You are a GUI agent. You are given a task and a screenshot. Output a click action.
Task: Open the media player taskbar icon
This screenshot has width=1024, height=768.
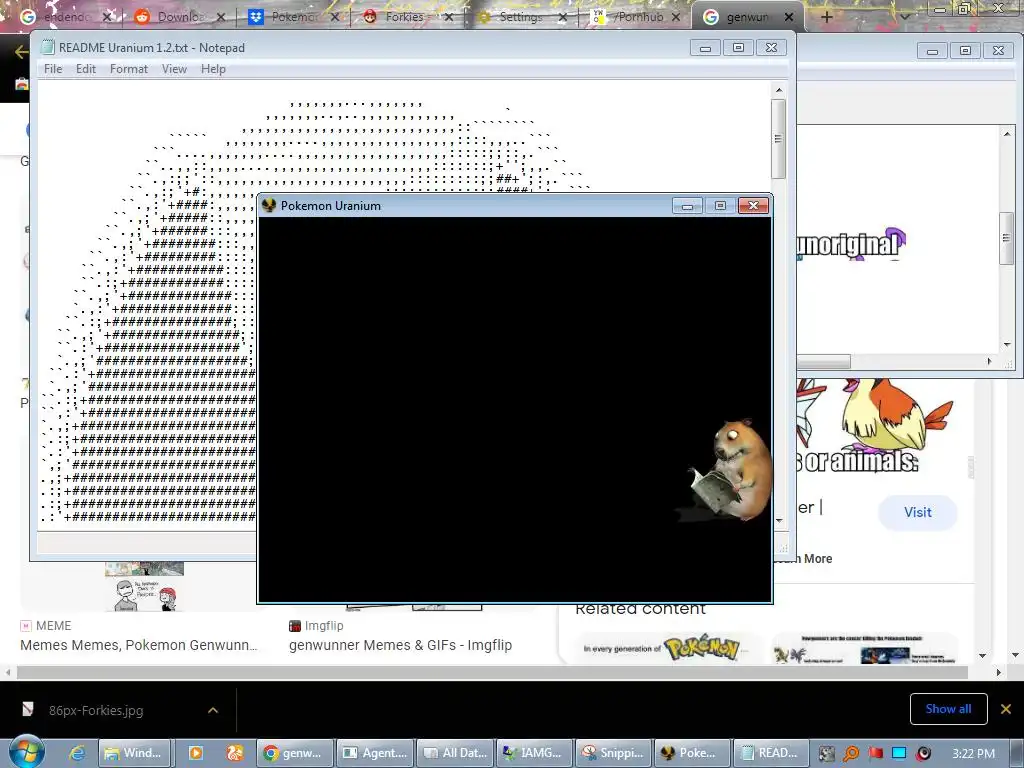(195, 753)
